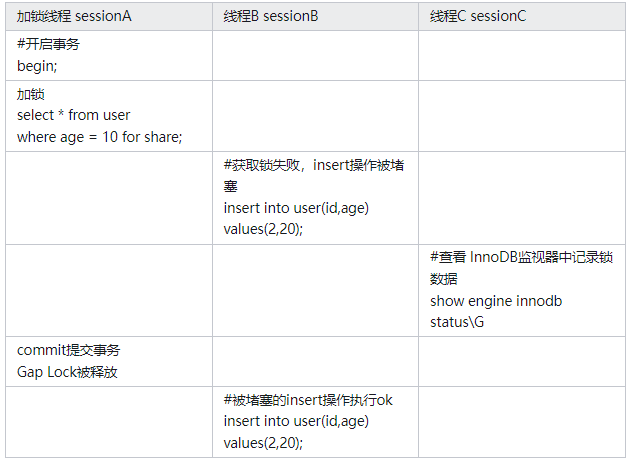Viewport: 631px width, 468px height.
Task: Click the 线程C sessionC column header
Action: [x=522, y=16]
